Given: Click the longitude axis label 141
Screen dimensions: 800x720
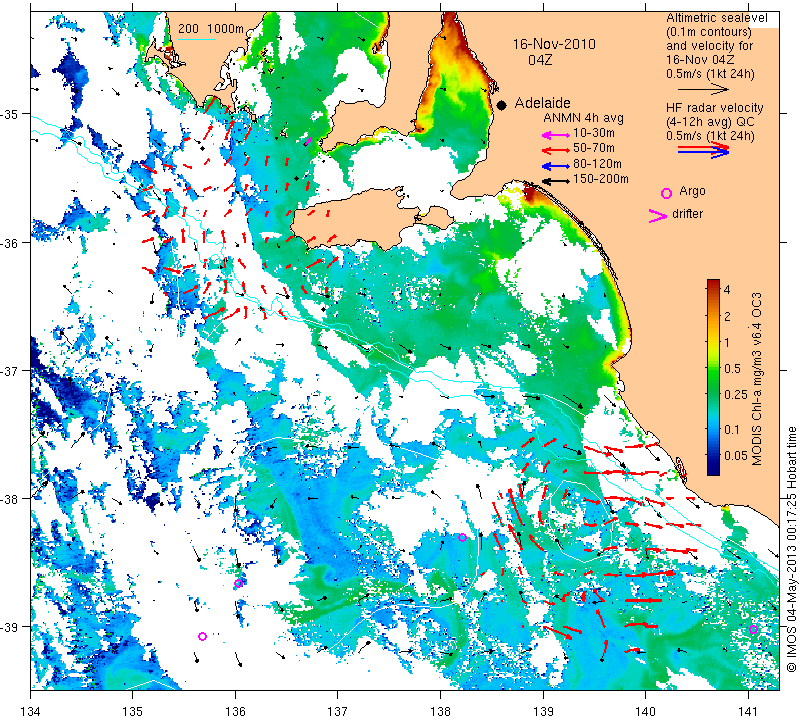Looking at the screenshot, I should pyautogui.click(x=748, y=711).
